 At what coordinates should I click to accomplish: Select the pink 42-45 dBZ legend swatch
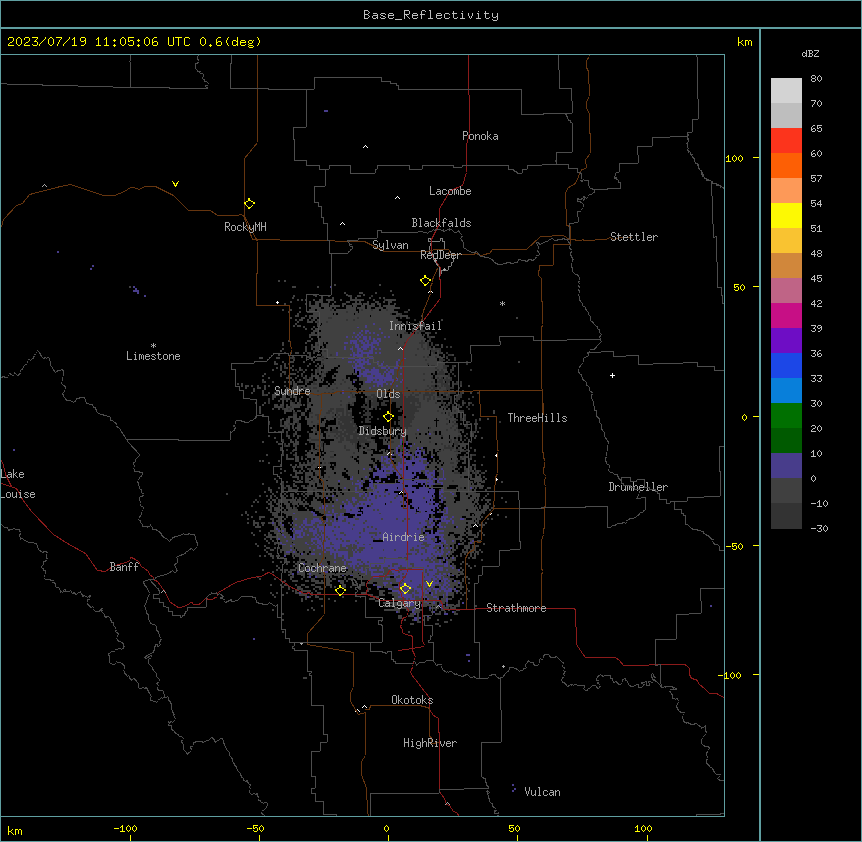coord(786,291)
